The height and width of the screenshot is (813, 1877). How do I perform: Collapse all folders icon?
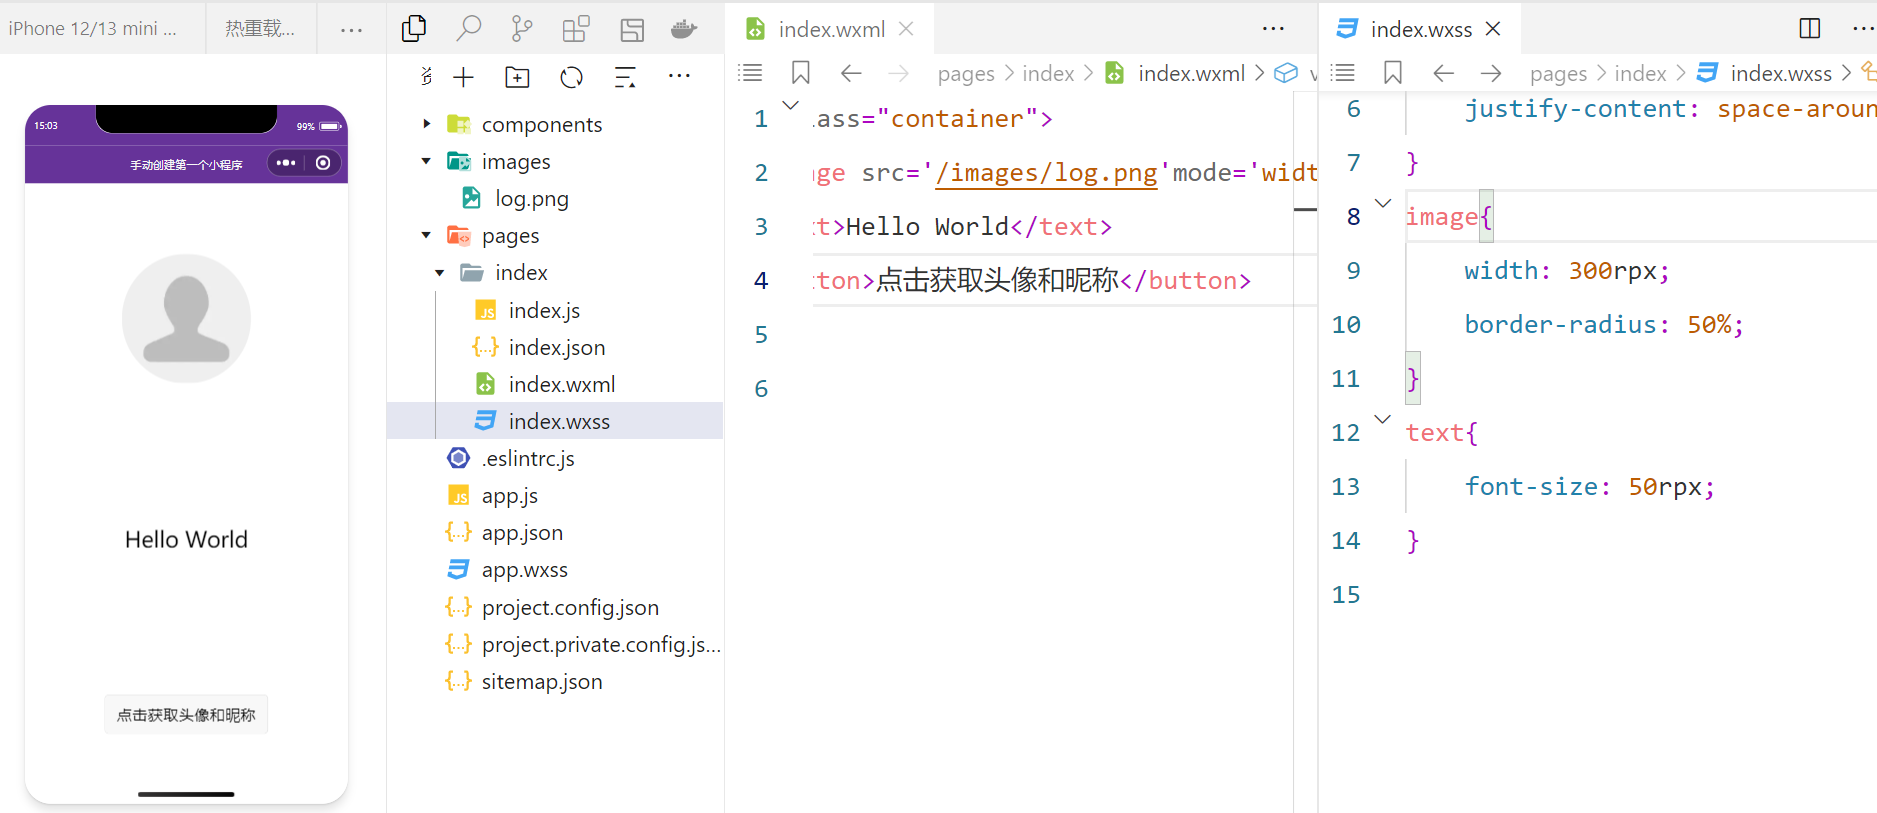tap(625, 77)
